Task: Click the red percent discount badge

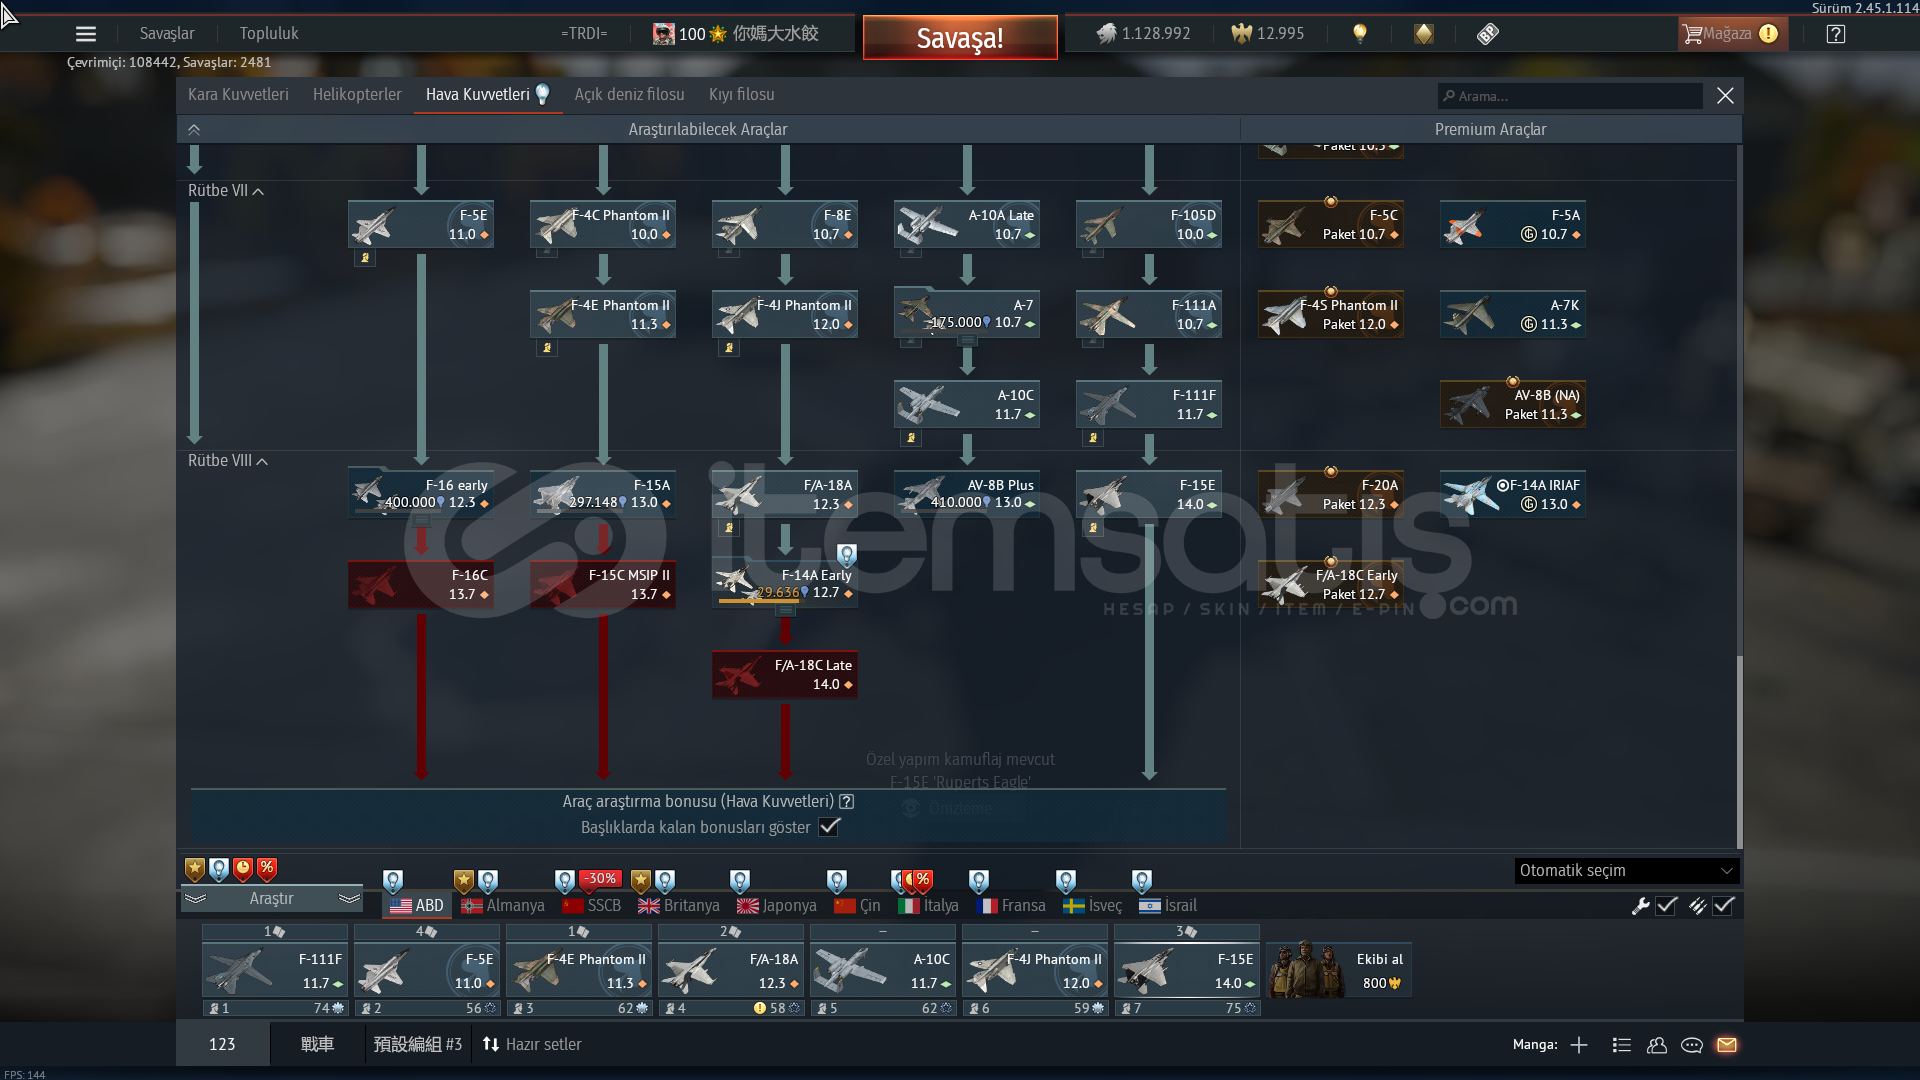Action: 267,869
